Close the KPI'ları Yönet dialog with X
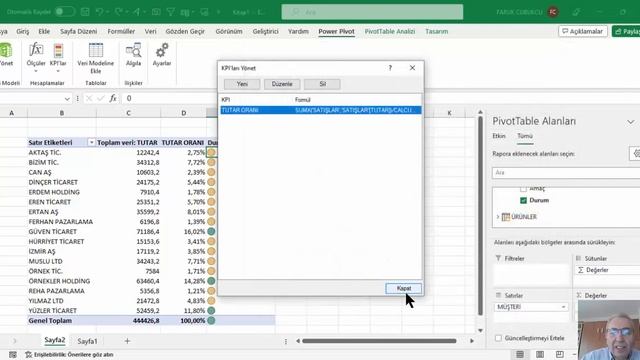 pyautogui.click(x=412, y=68)
